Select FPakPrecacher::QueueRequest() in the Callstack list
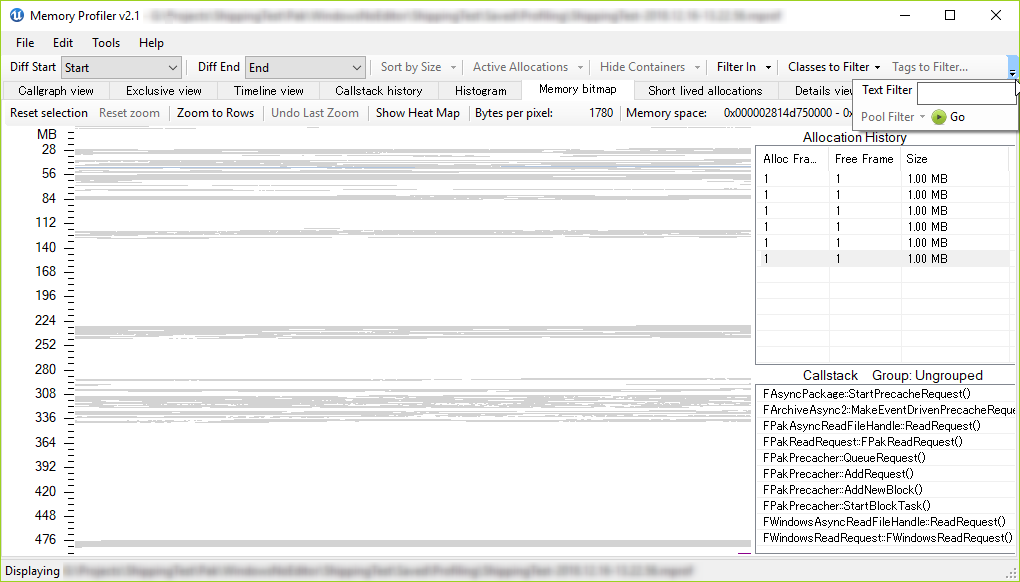Screen dimensions: 1020x582 click(x=845, y=457)
